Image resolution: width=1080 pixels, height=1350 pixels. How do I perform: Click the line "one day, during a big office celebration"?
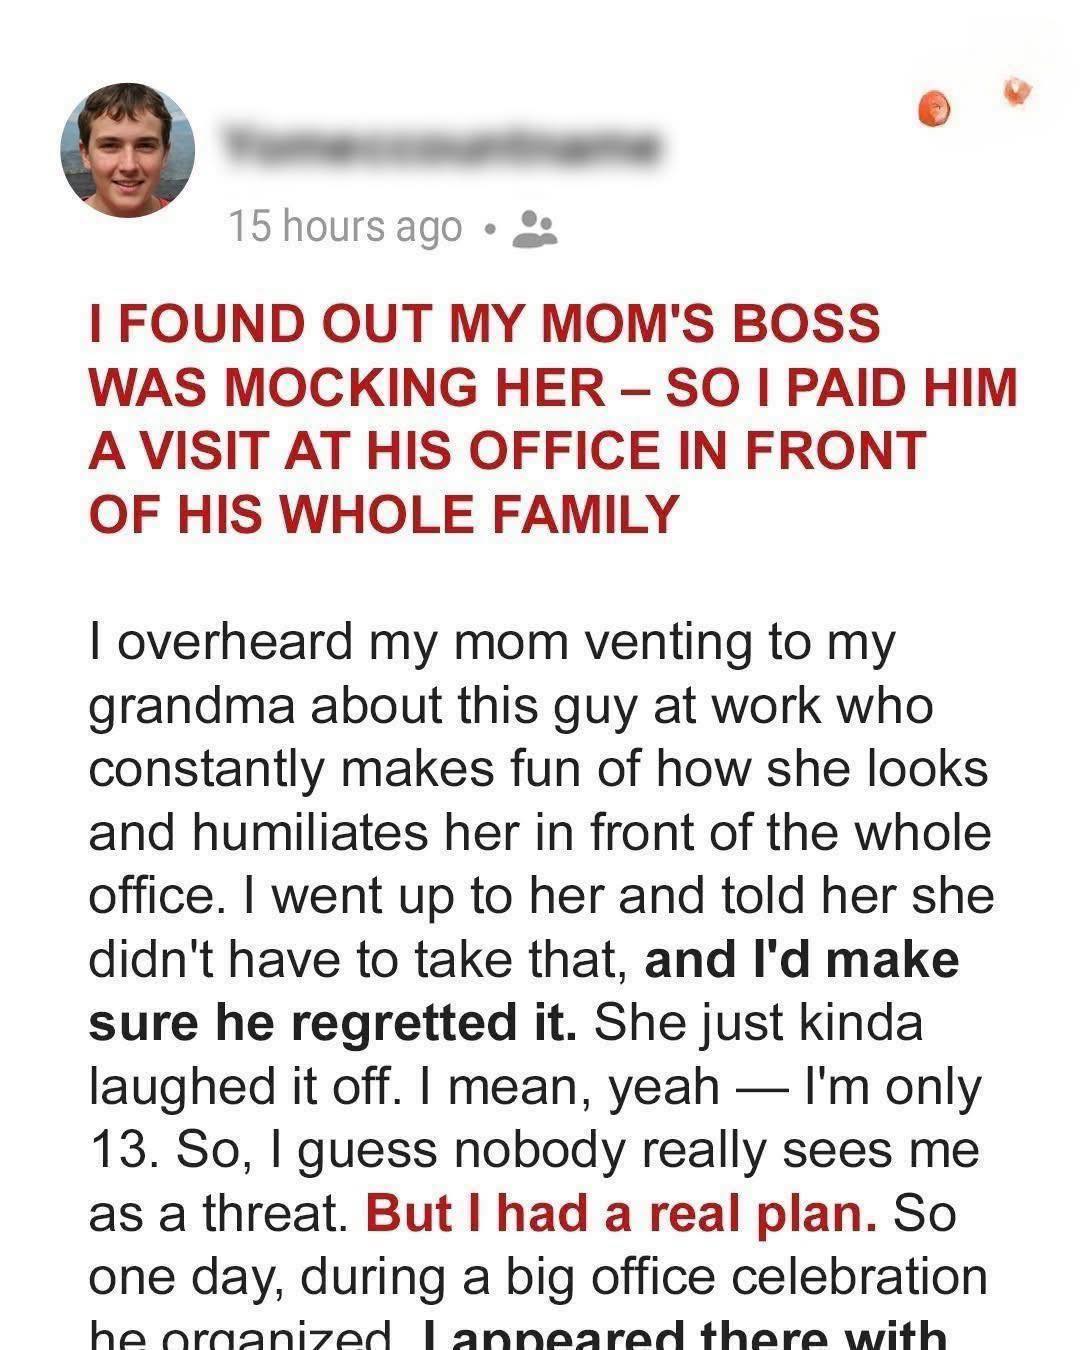(538, 1277)
